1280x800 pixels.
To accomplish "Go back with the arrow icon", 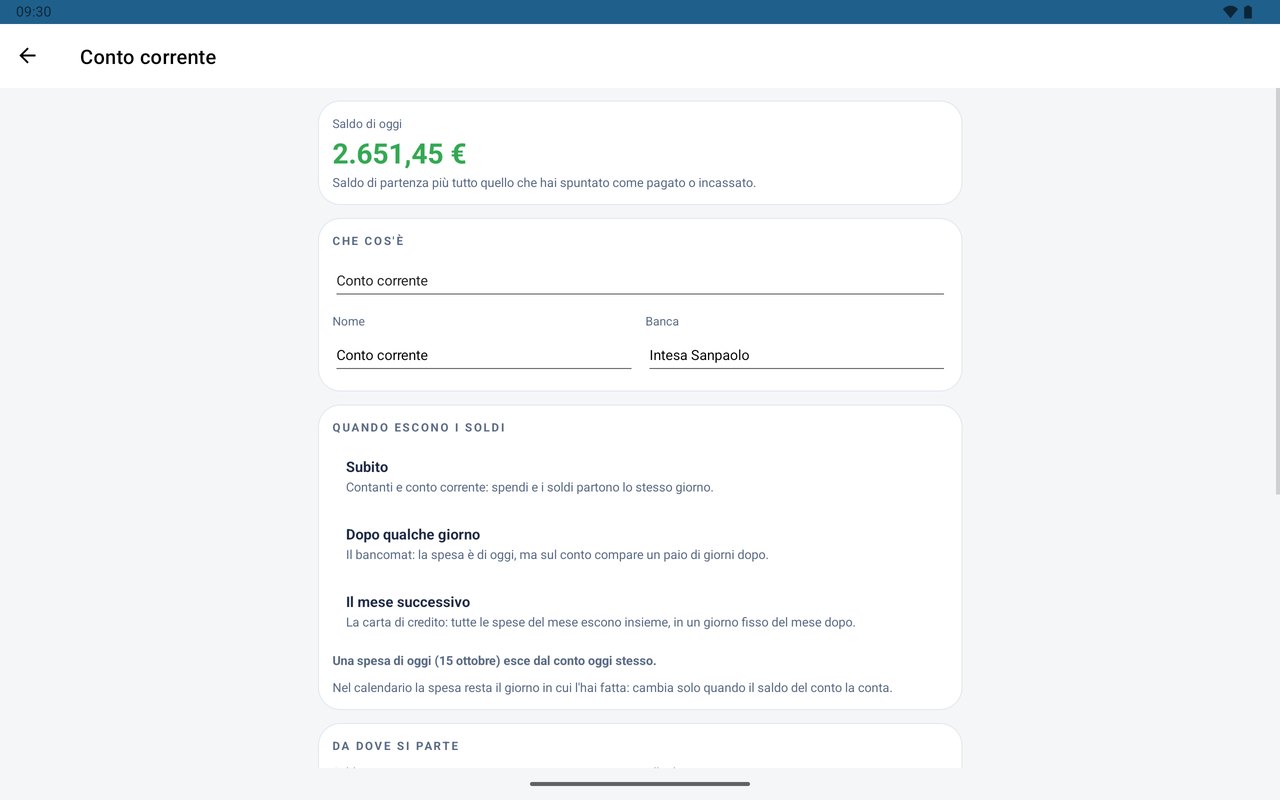I will 28,56.
